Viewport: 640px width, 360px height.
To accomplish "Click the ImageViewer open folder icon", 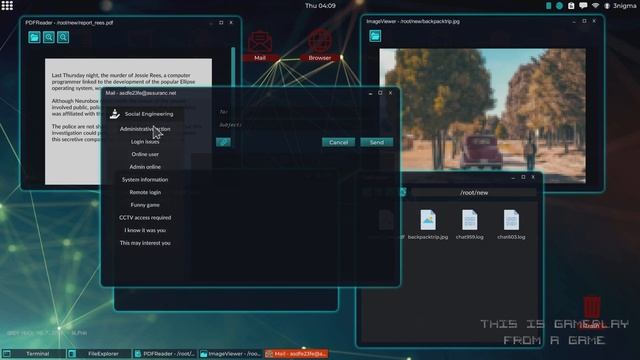I will point(375,36).
